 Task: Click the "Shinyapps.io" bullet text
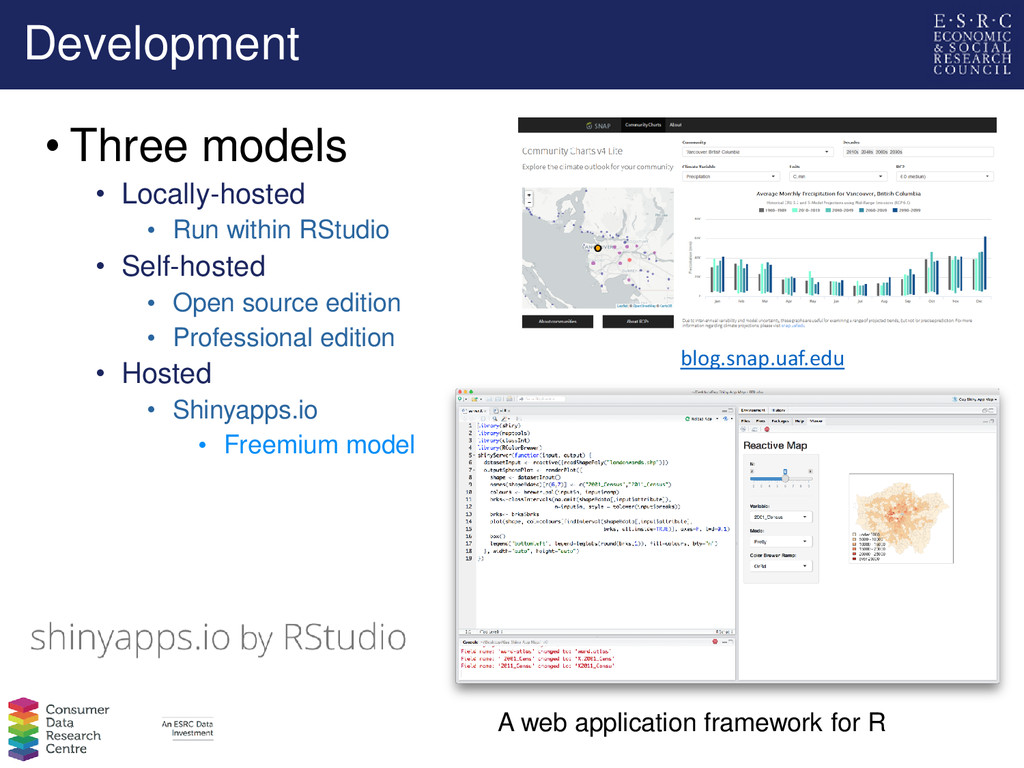(x=245, y=410)
